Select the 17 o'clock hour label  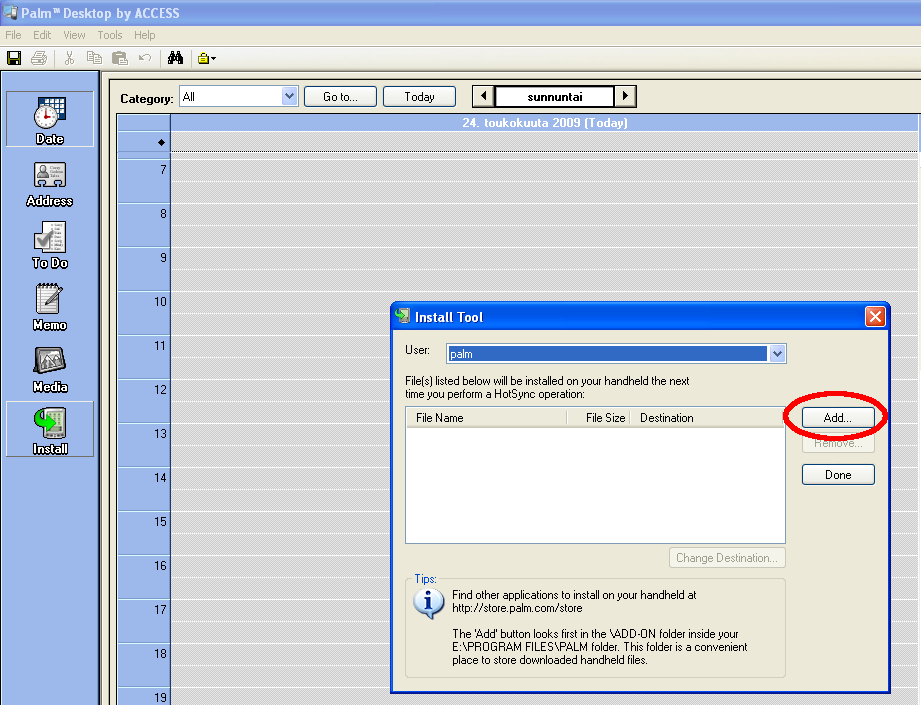[160, 610]
